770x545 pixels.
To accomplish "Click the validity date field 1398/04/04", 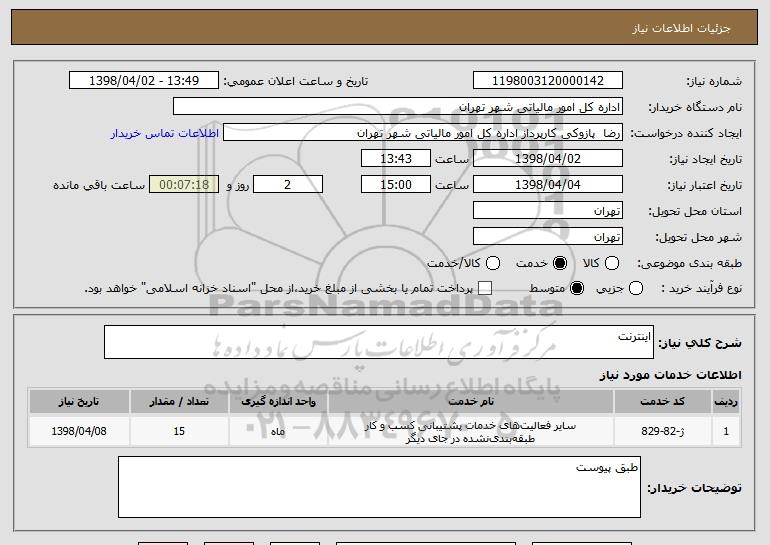I will pos(548,185).
